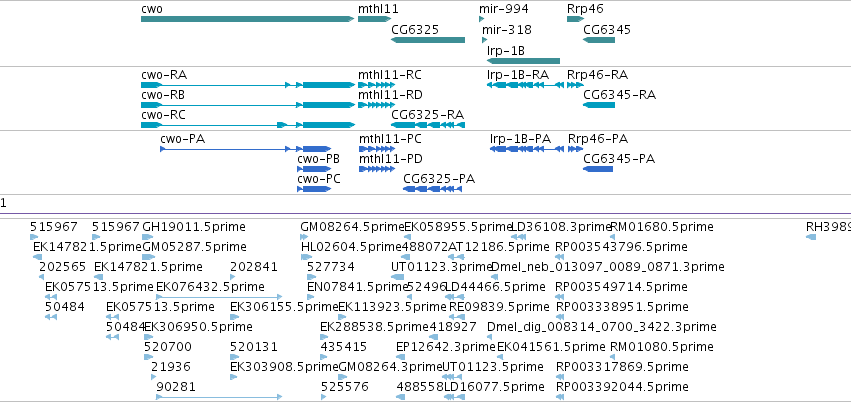Open the cwo-PC protein feature
This screenshot has height=402, width=851.
tap(314, 189)
